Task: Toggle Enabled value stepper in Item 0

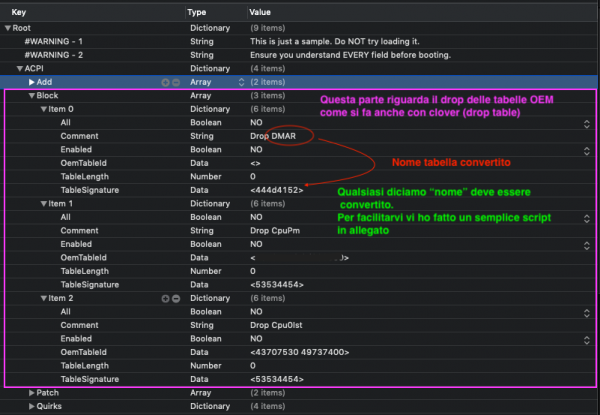Action: (x=587, y=151)
